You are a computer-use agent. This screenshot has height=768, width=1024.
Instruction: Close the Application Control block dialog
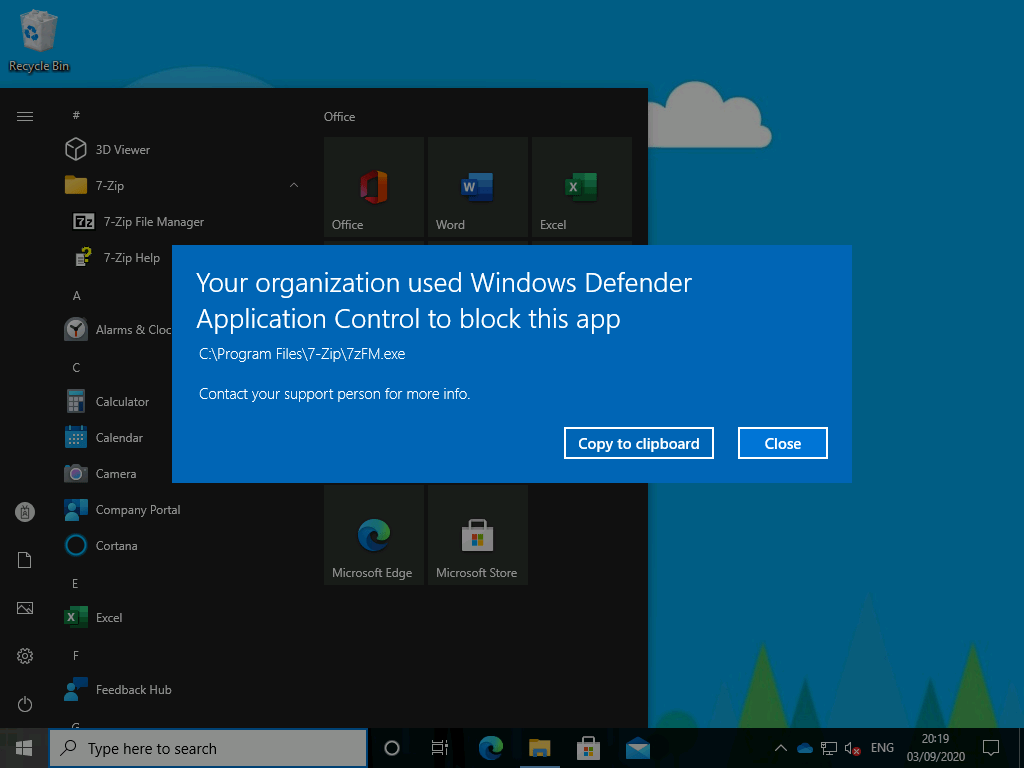coord(782,443)
